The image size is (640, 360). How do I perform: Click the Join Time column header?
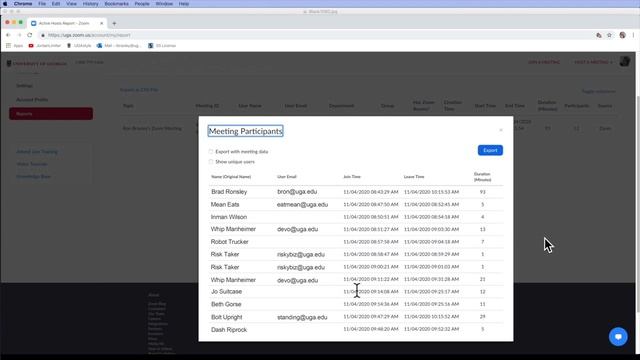[x=352, y=177]
